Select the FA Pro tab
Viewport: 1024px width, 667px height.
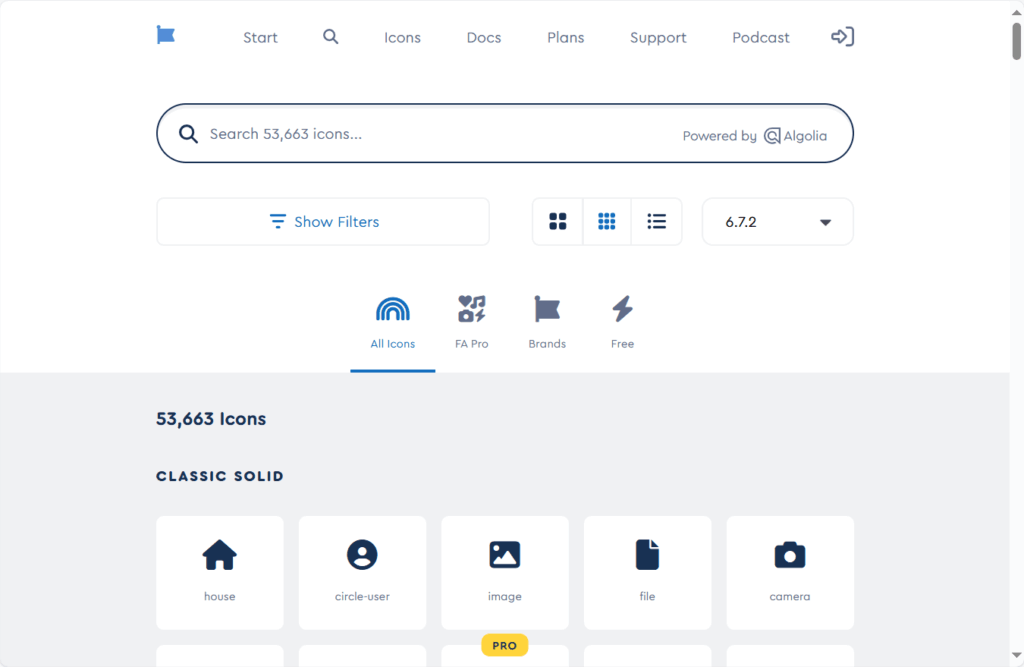472,325
